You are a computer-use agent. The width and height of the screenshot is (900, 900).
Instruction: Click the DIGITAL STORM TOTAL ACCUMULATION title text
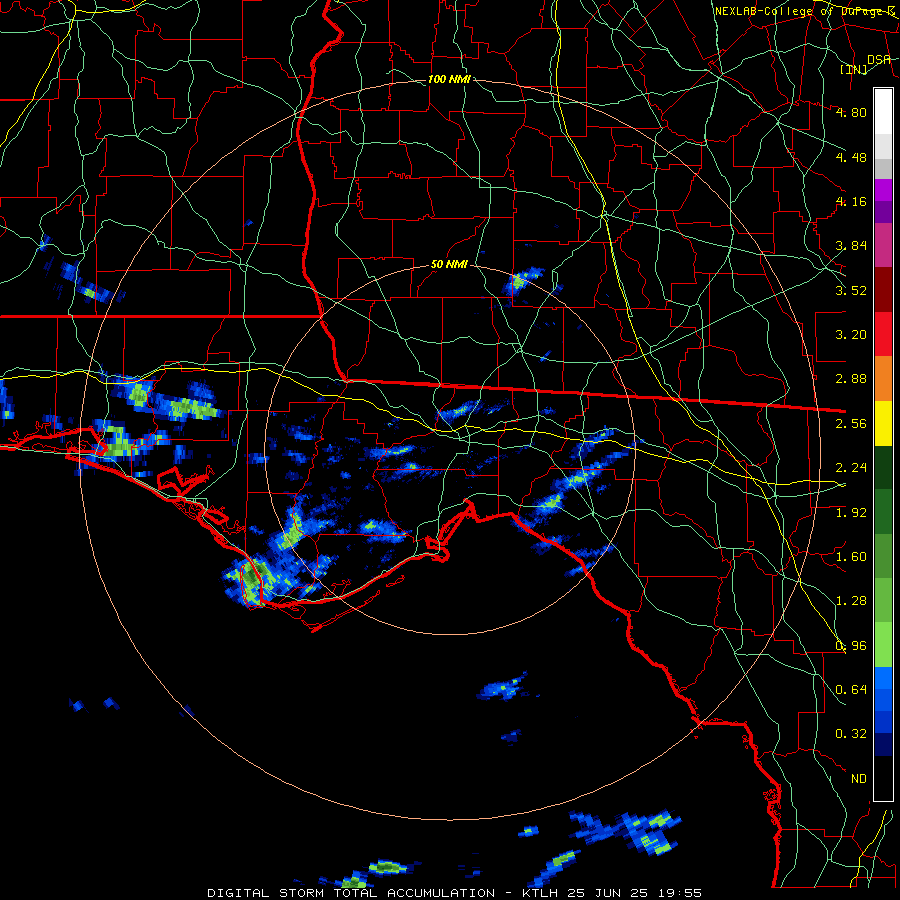click(x=351, y=893)
